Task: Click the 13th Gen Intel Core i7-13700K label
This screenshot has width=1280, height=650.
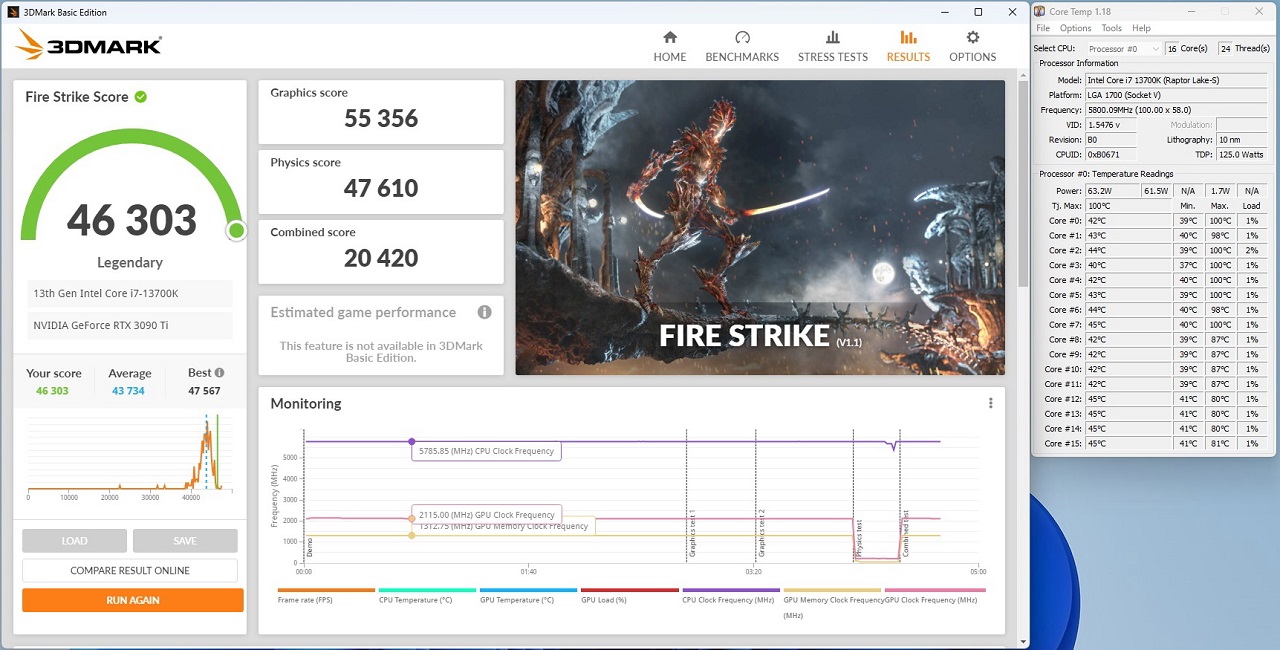Action: 130,293
